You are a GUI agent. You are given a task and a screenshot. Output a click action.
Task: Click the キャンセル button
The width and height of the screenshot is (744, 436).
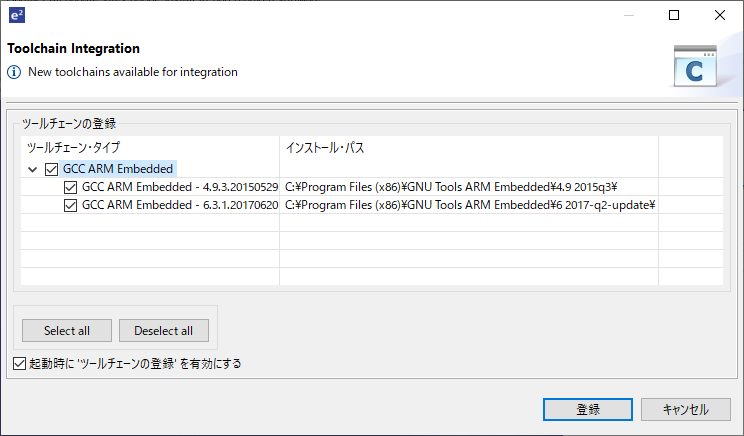[x=686, y=409]
